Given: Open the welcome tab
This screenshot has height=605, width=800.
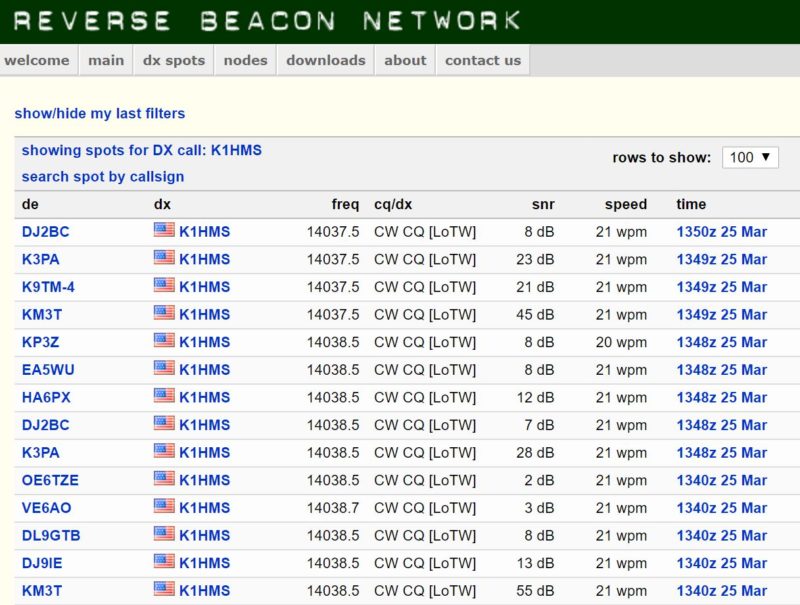Looking at the screenshot, I should pos(37,60).
